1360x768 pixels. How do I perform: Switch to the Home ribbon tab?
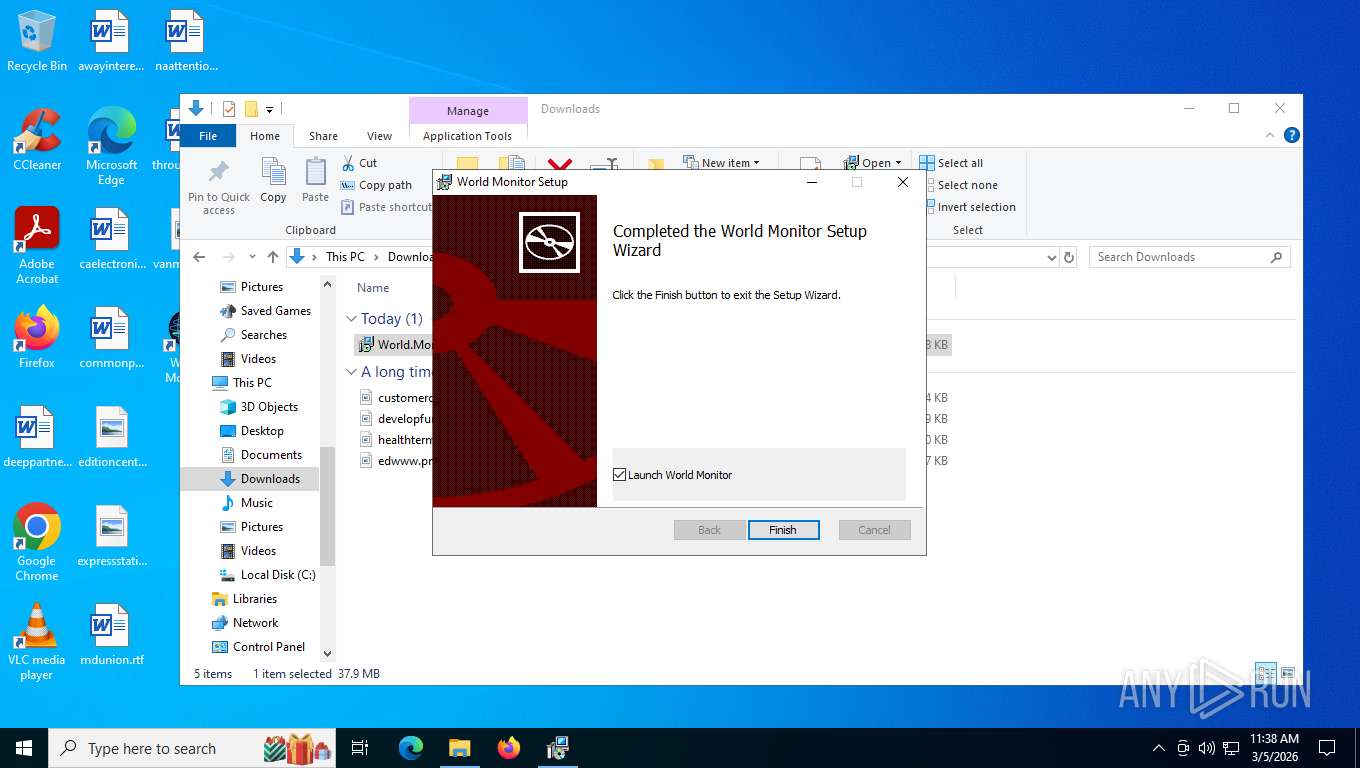(x=265, y=136)
